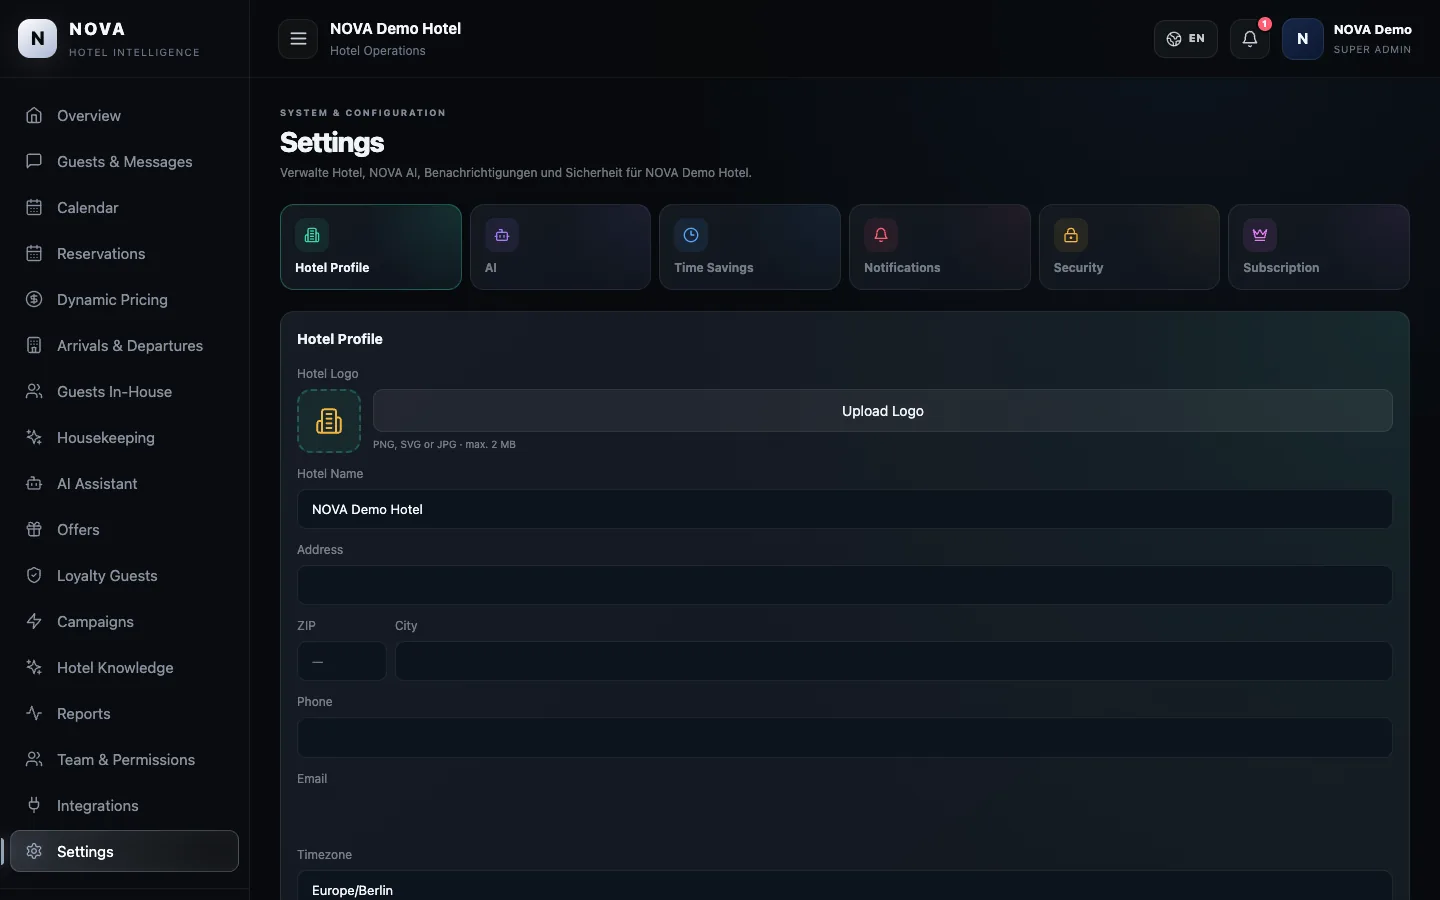Click the Guests & Messages chat icon
Viewport: 1440px width, 900px height.
pyautogui.click(x=34, y=161)
